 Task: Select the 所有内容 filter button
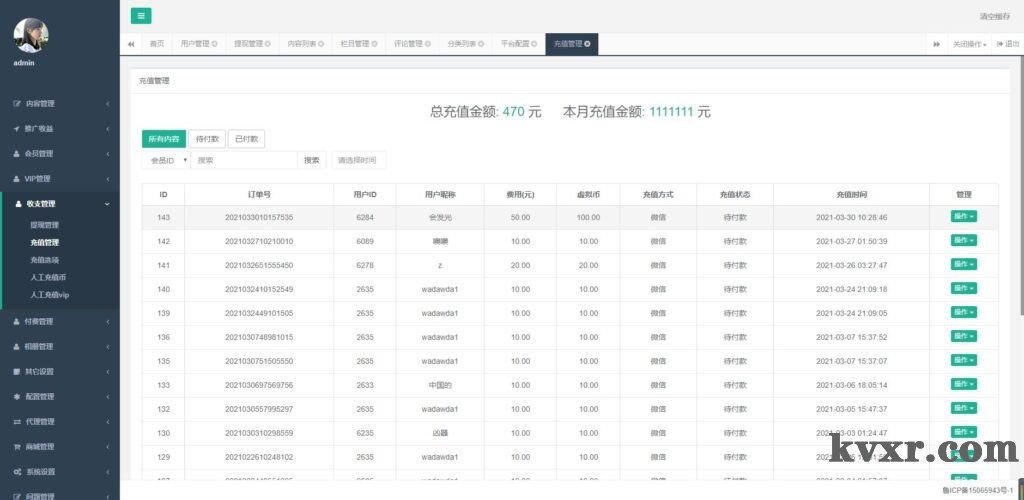(x=163, y=139)
